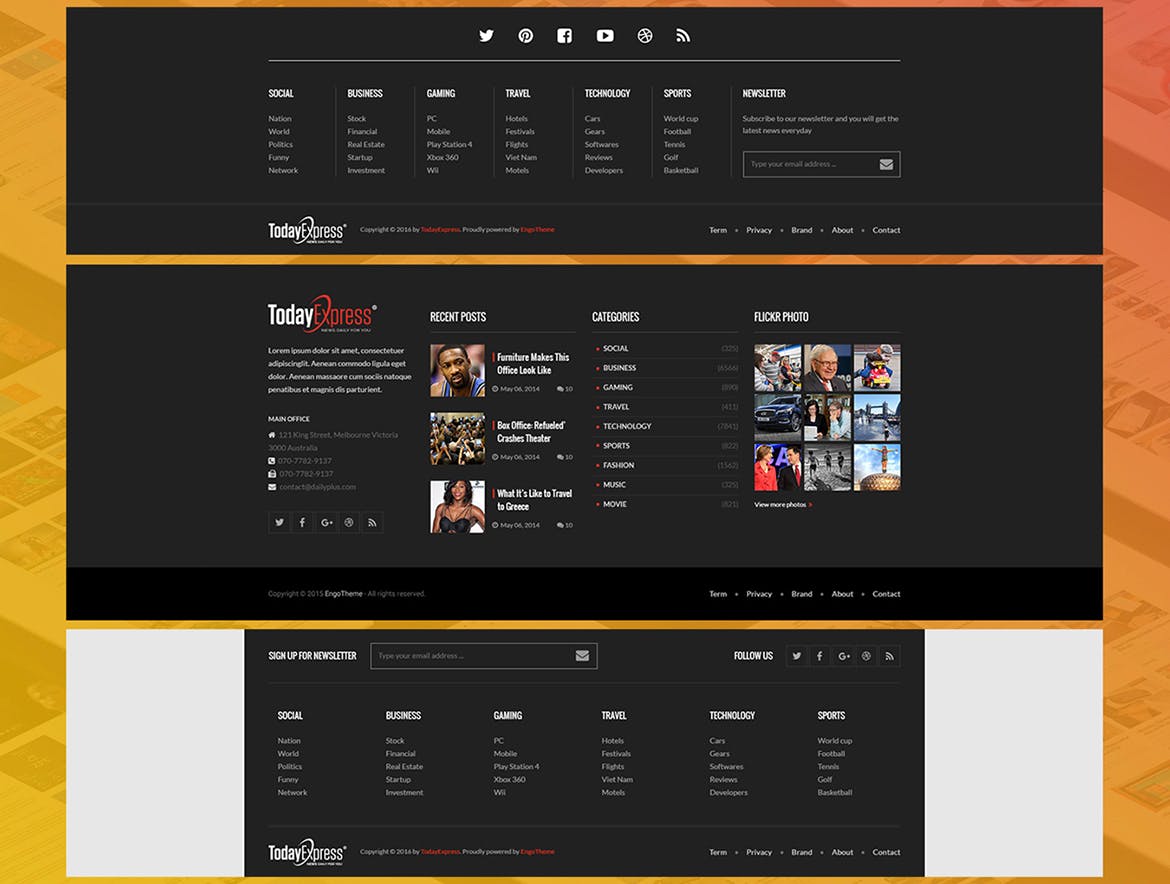The height and width of the screenshot is (884, 1170).
Task: Open the Box Office: Refueled Crashes Theater post
Action: 530,431
